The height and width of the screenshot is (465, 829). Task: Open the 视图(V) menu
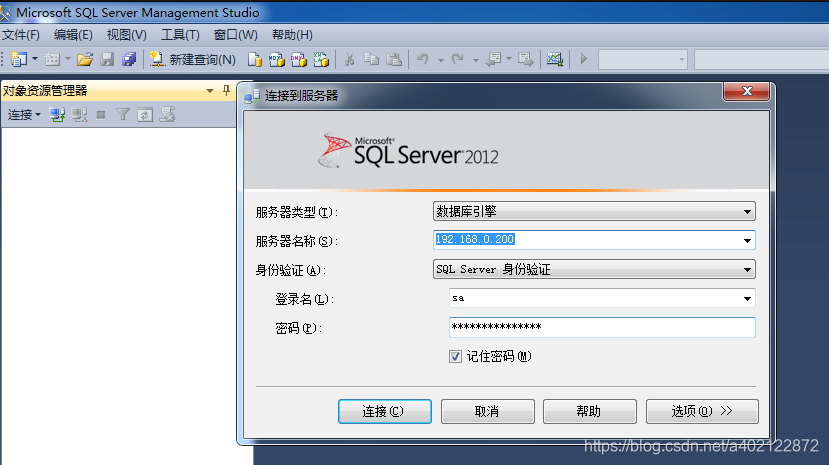point(126,35)
